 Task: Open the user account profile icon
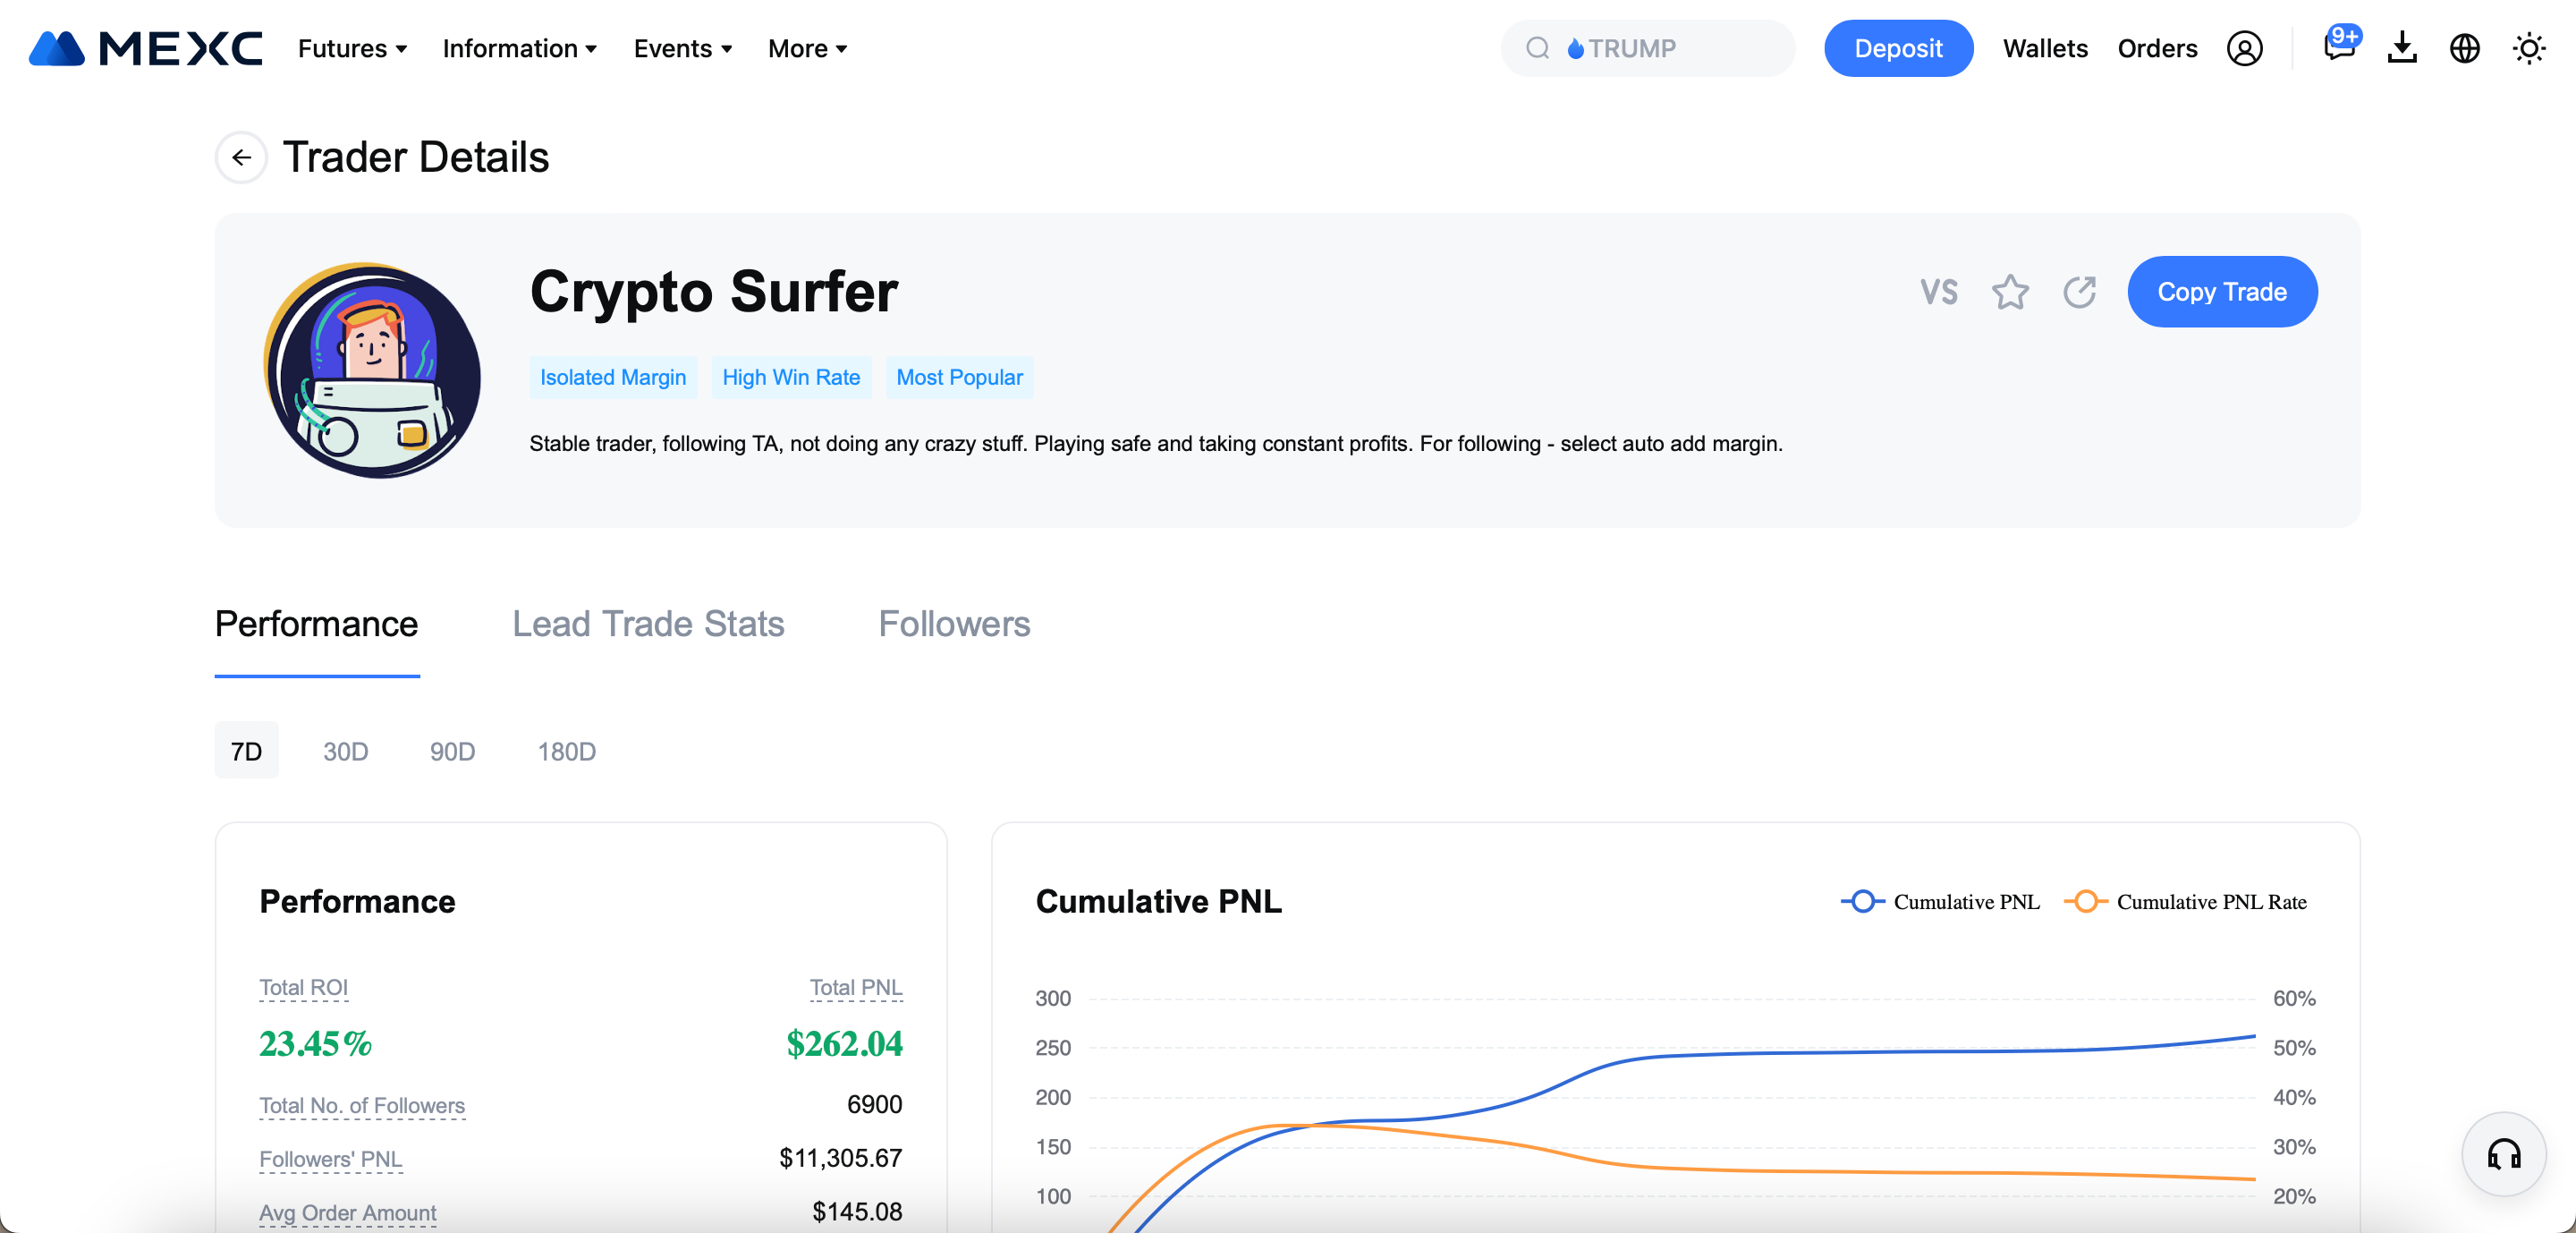2244,48
